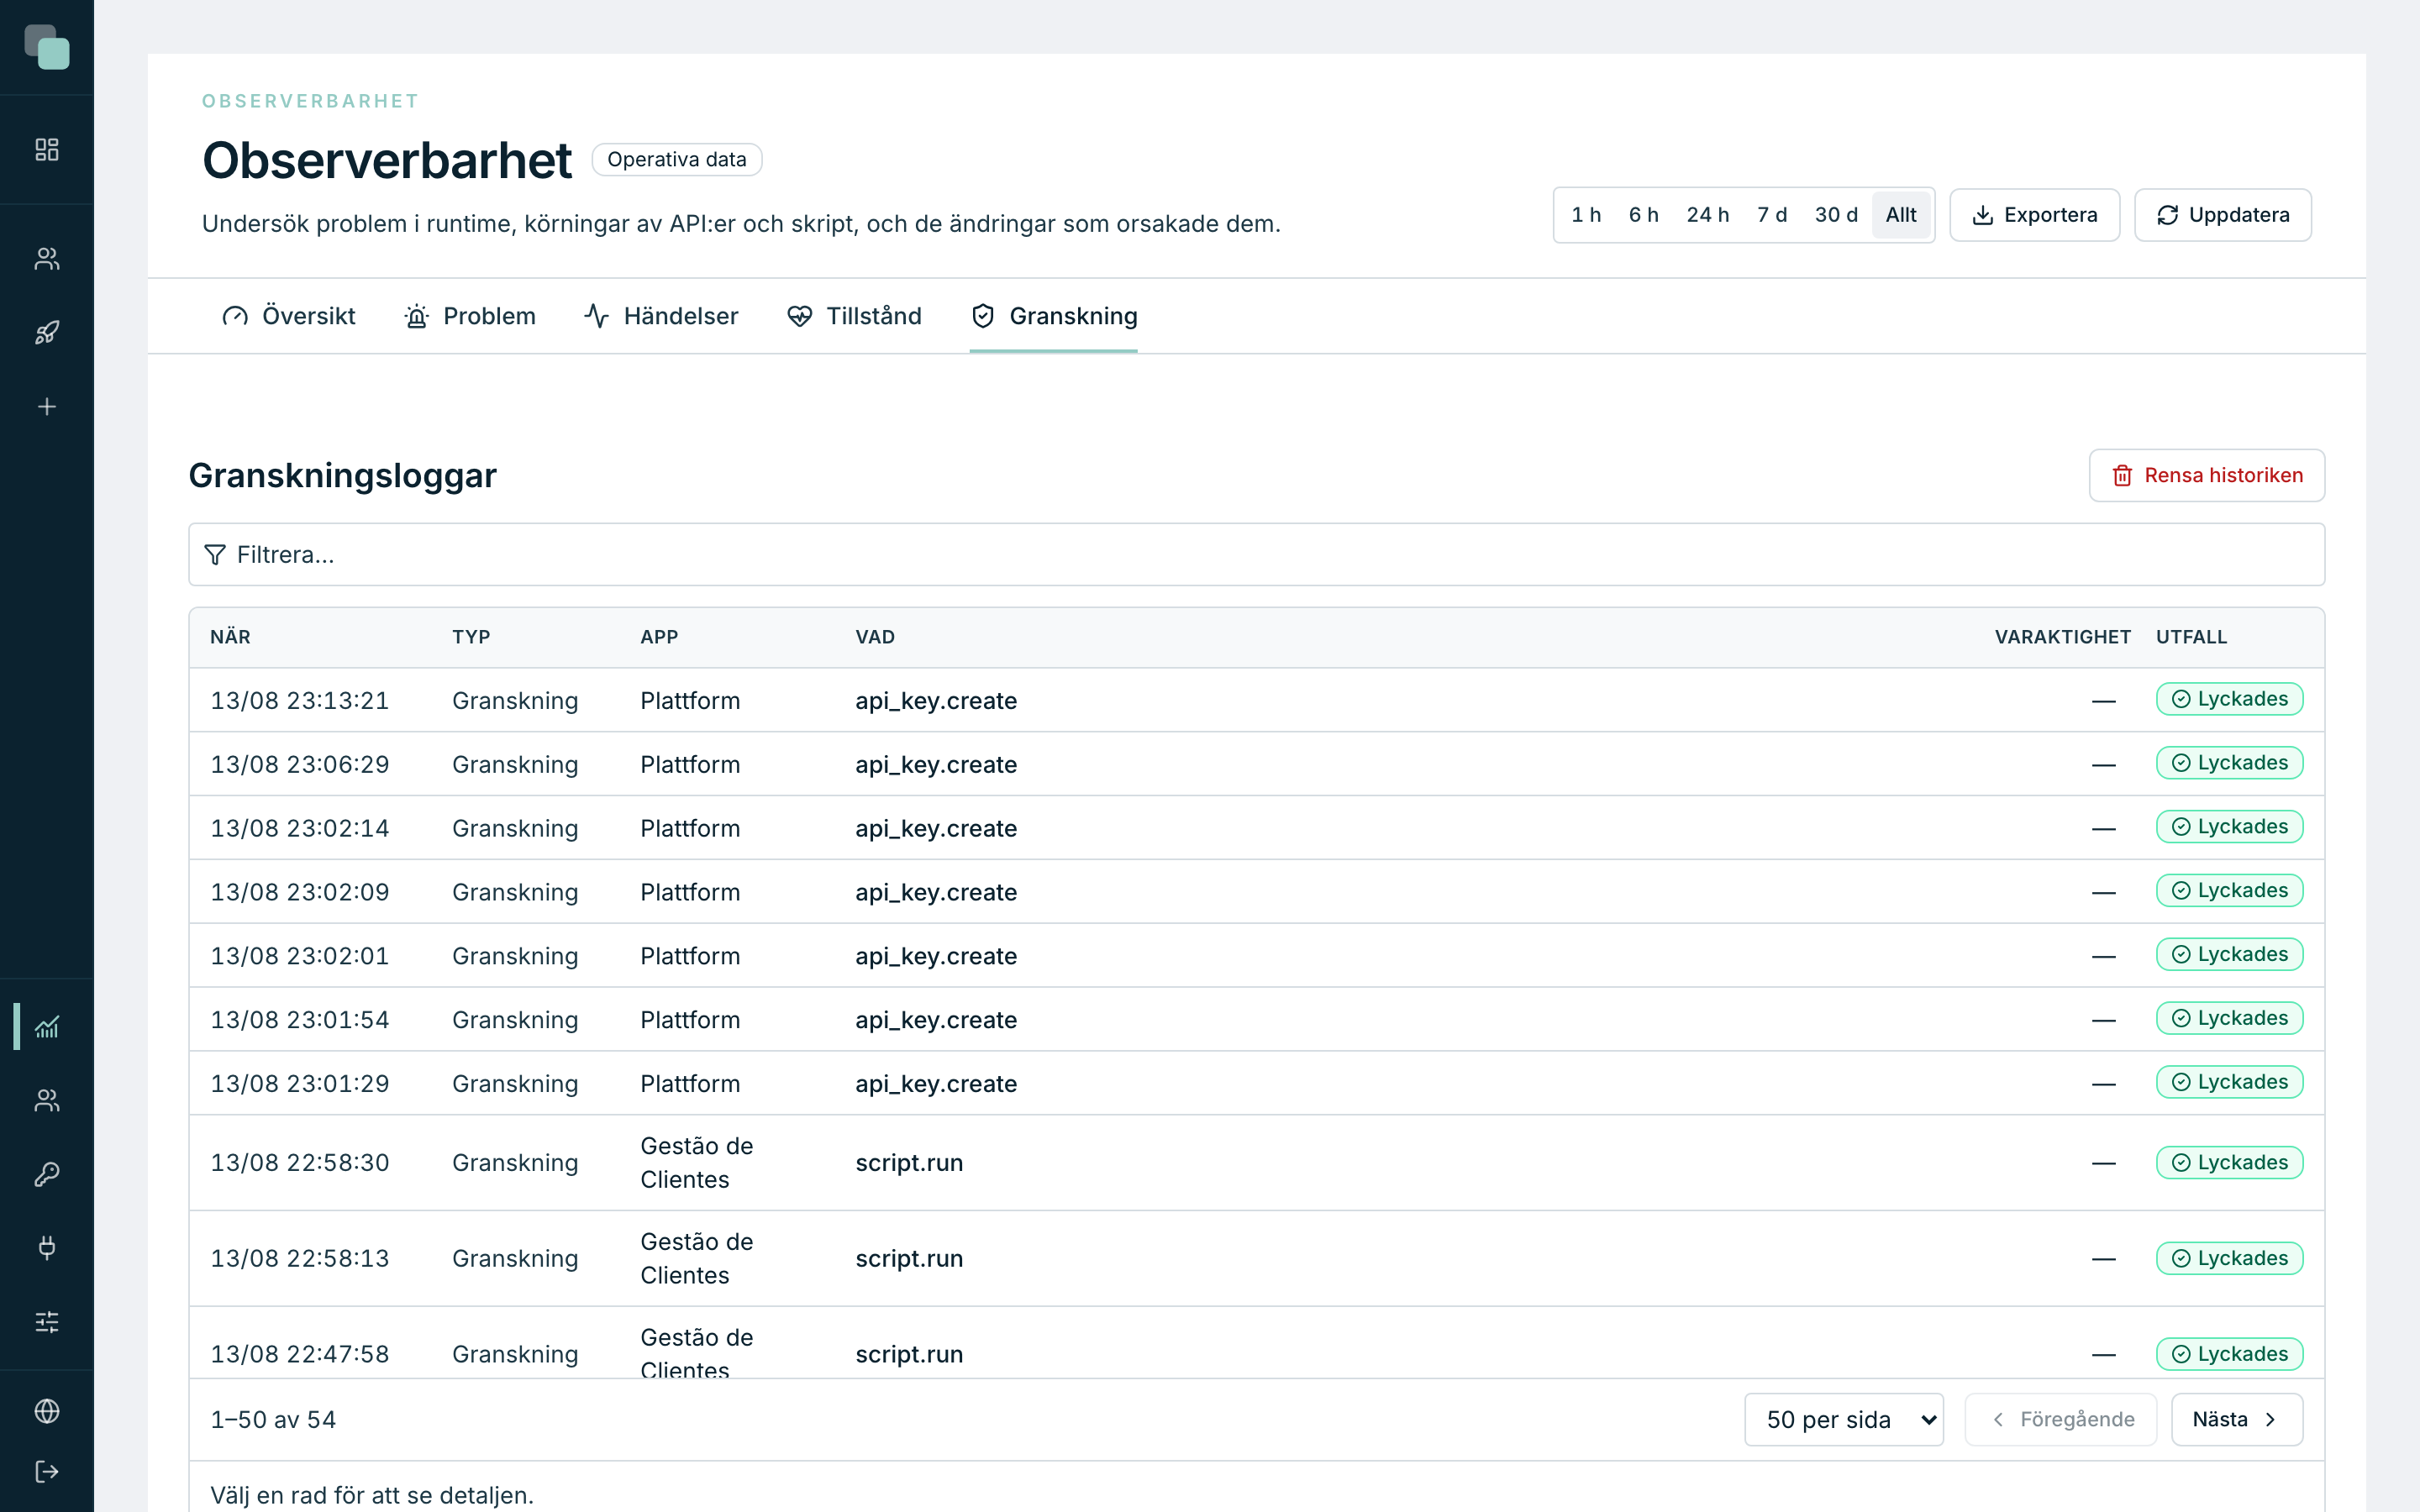Click api_key.create in the 23:06:29 row
Viewport: 2420px width, 1512px height.
(936, 765)
